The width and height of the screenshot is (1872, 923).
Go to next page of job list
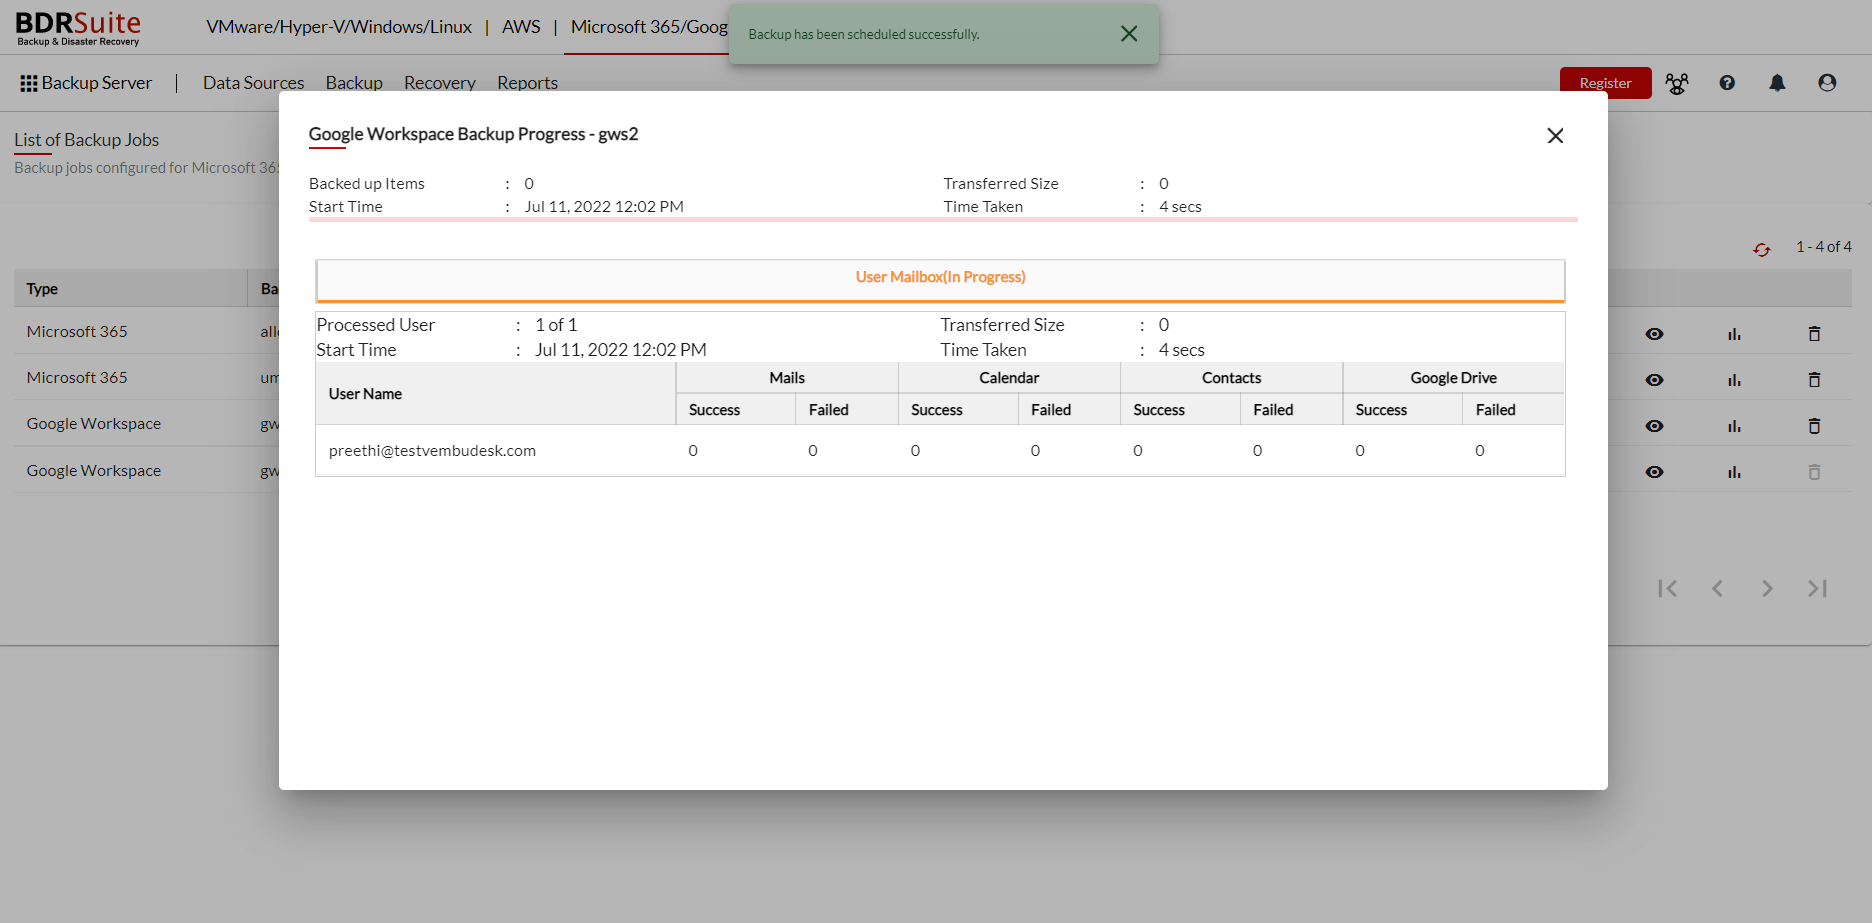(1767, 589)
